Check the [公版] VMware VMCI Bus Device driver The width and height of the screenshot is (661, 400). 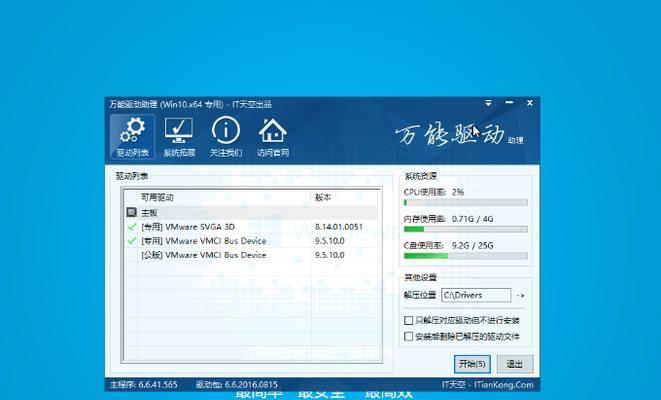point(132,255)
